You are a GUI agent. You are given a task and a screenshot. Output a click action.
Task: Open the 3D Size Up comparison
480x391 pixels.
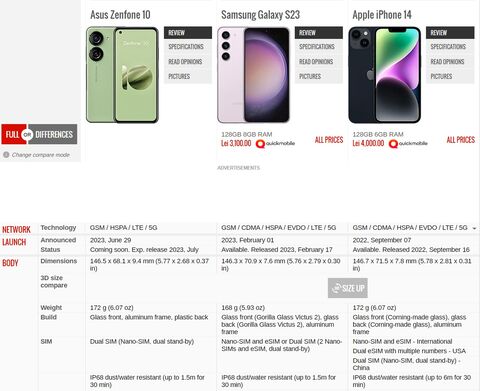(348, 288)
